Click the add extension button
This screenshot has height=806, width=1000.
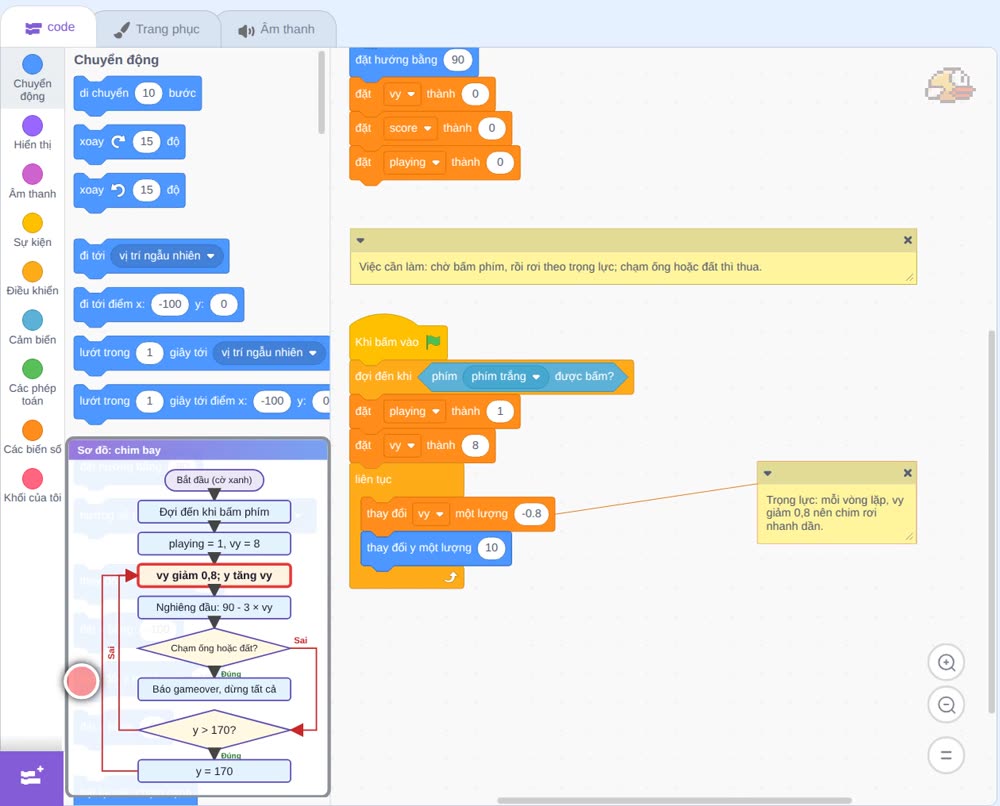tap(32, 777)
